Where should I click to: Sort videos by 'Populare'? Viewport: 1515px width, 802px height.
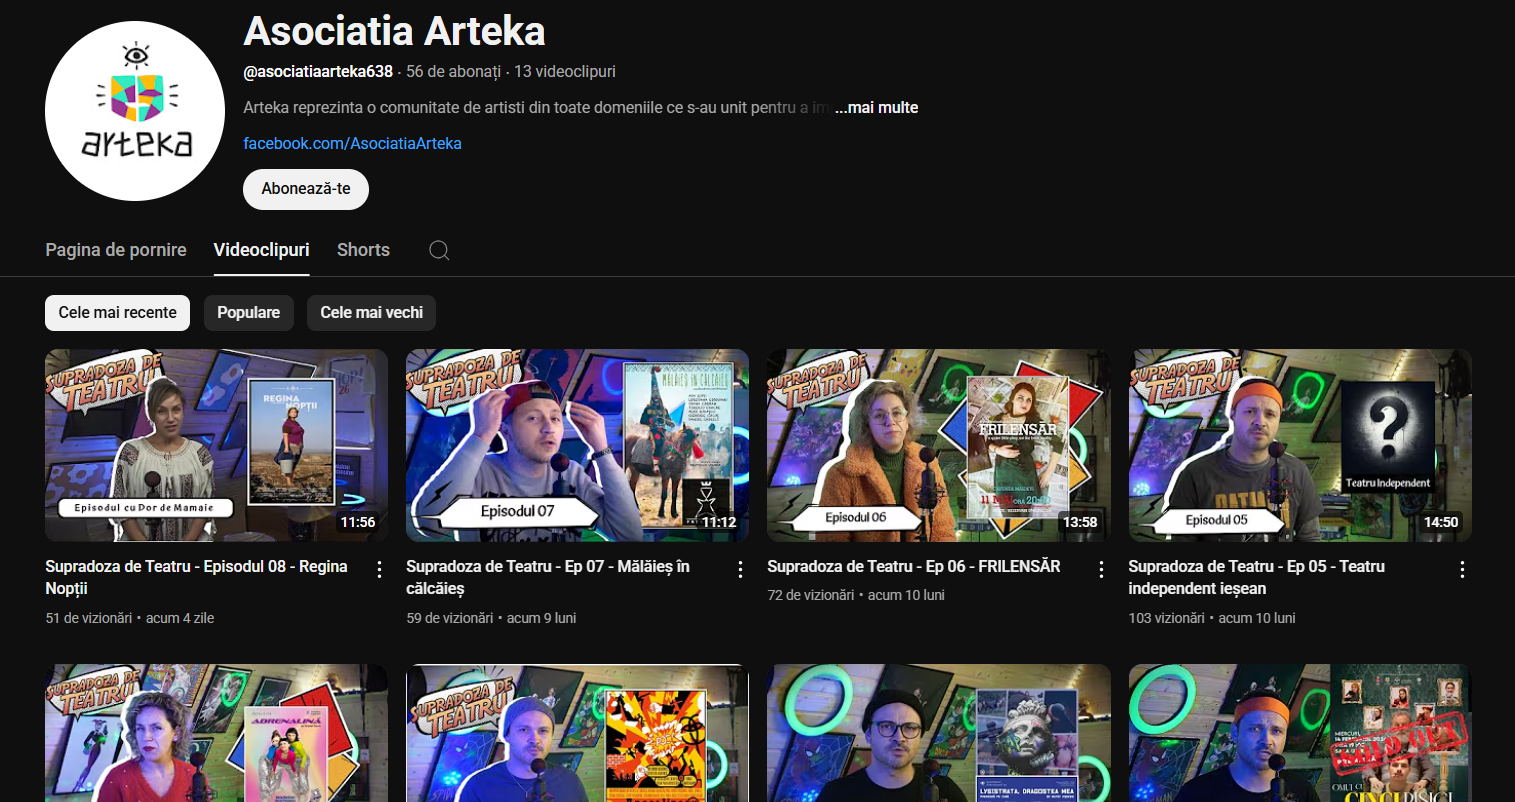[248, 313]
